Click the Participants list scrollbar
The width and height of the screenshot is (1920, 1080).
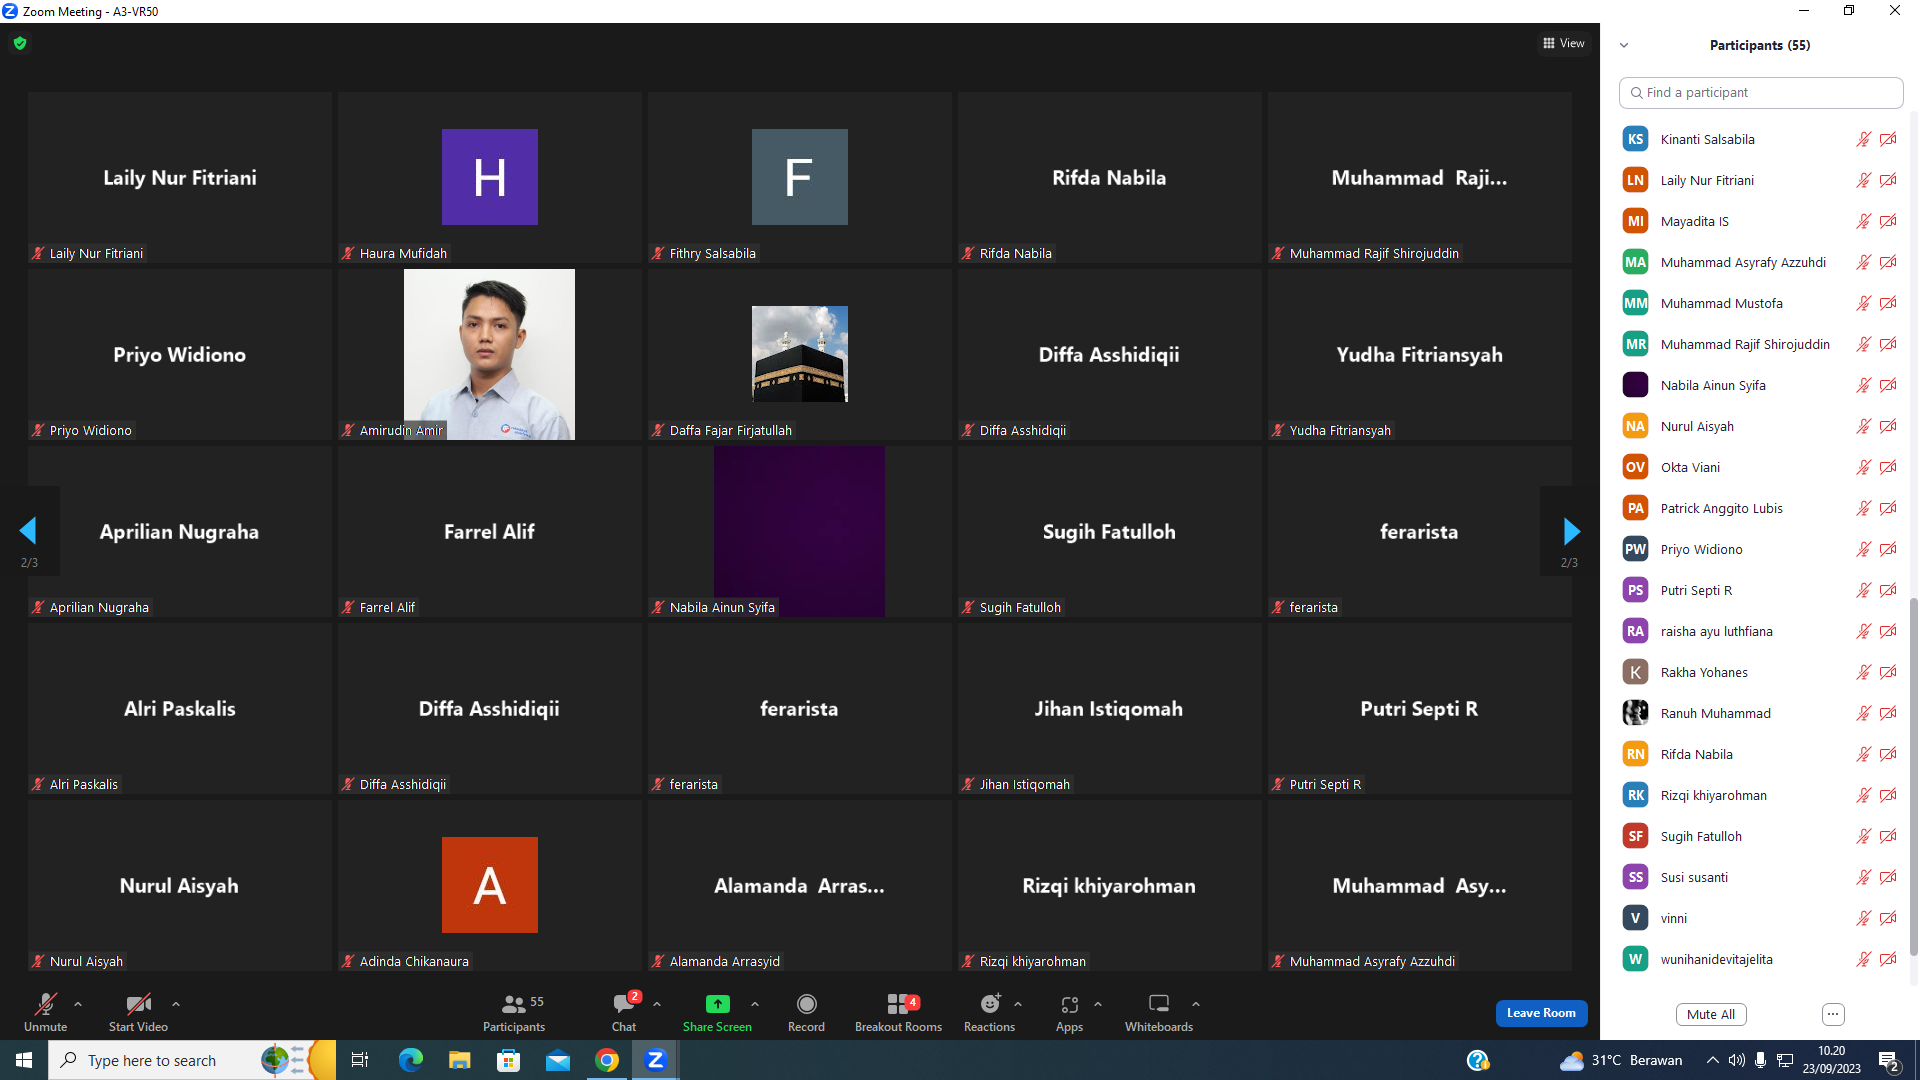click(x=1914, y=775)
